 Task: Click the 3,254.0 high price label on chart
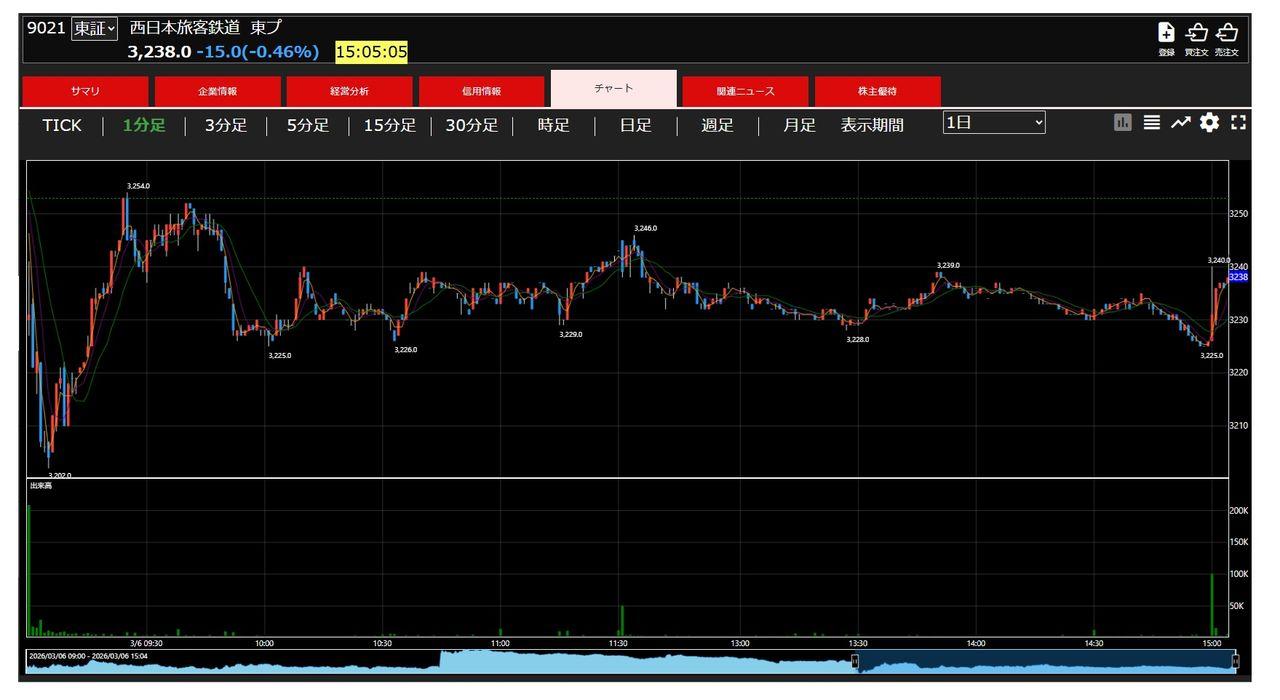tap(138, 186)
